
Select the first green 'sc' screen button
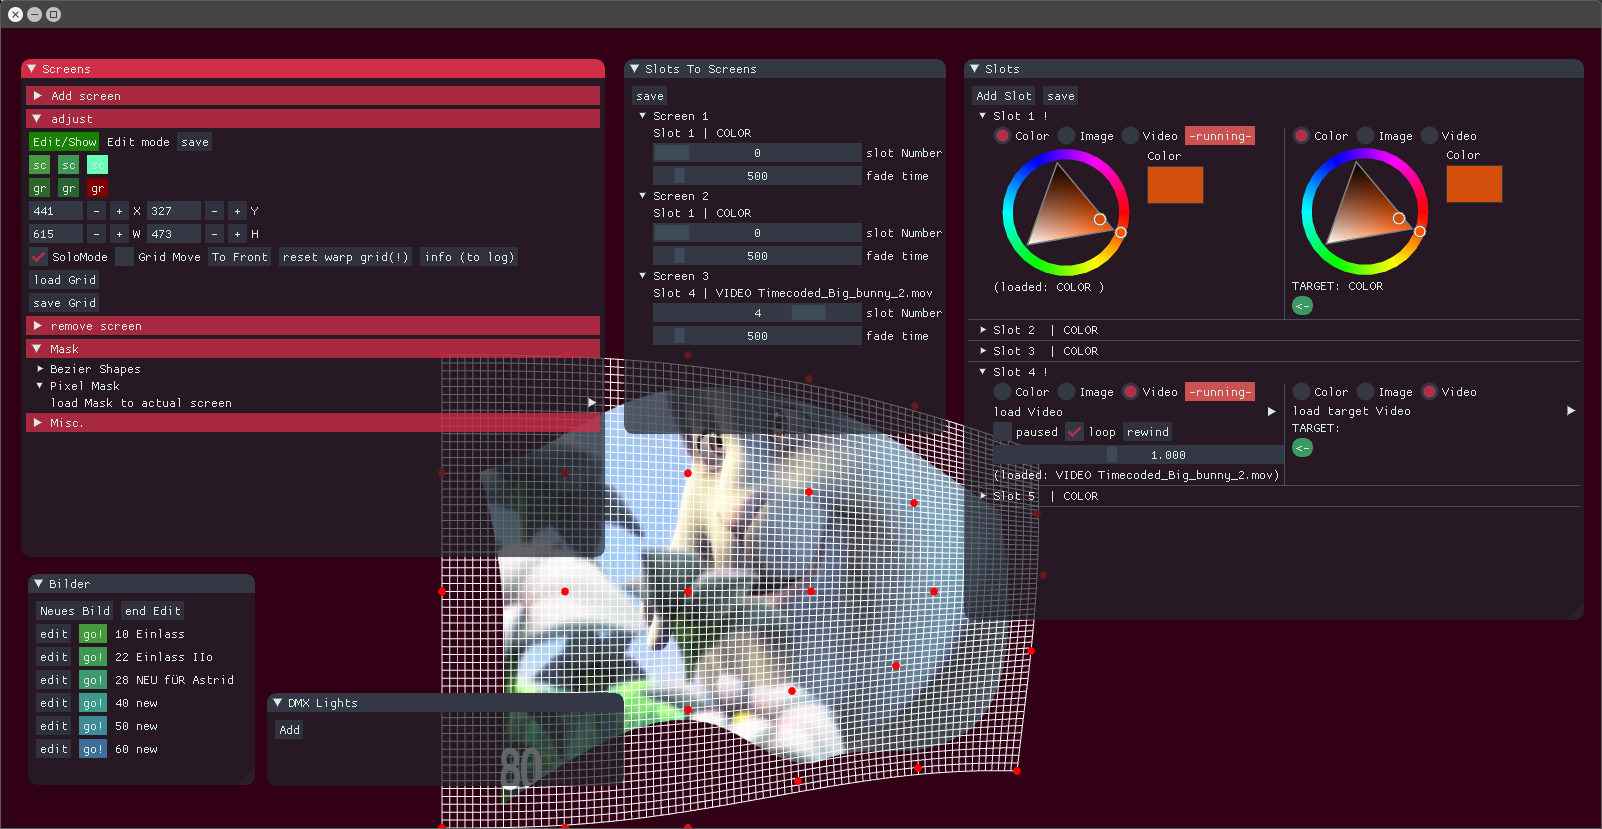39,165
